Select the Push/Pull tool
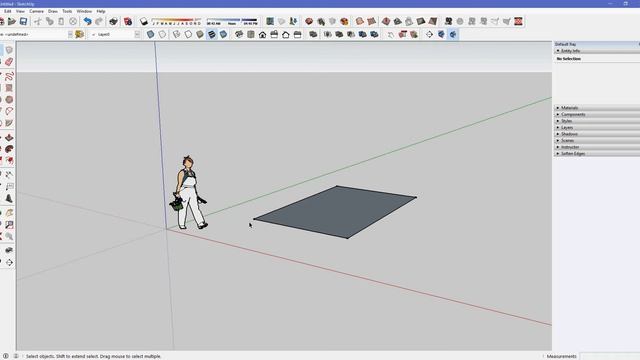Viewport: 640px width, 360px height. (9, 138)
